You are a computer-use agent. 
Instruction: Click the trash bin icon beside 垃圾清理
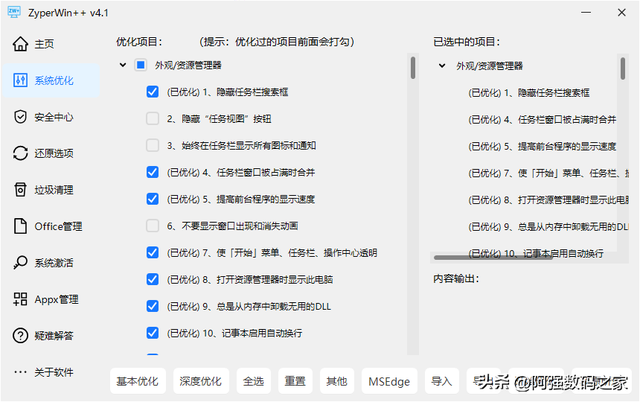pyautogui.click(x=20, y=190)
